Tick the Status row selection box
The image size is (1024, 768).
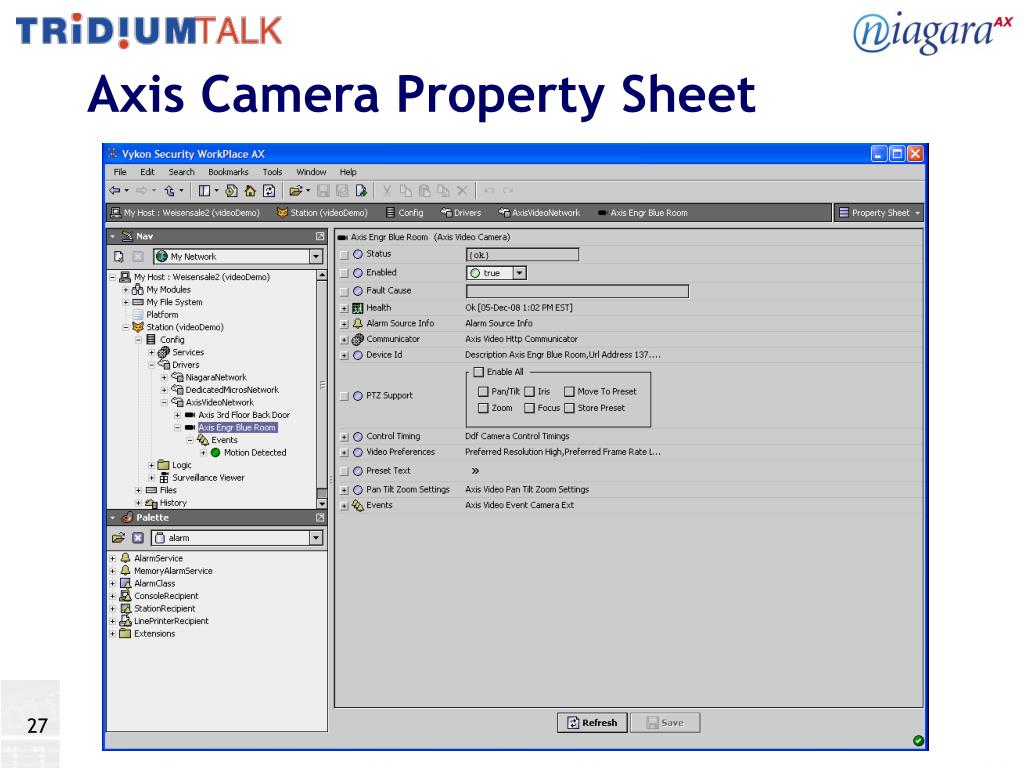click(x=344, y=255)
